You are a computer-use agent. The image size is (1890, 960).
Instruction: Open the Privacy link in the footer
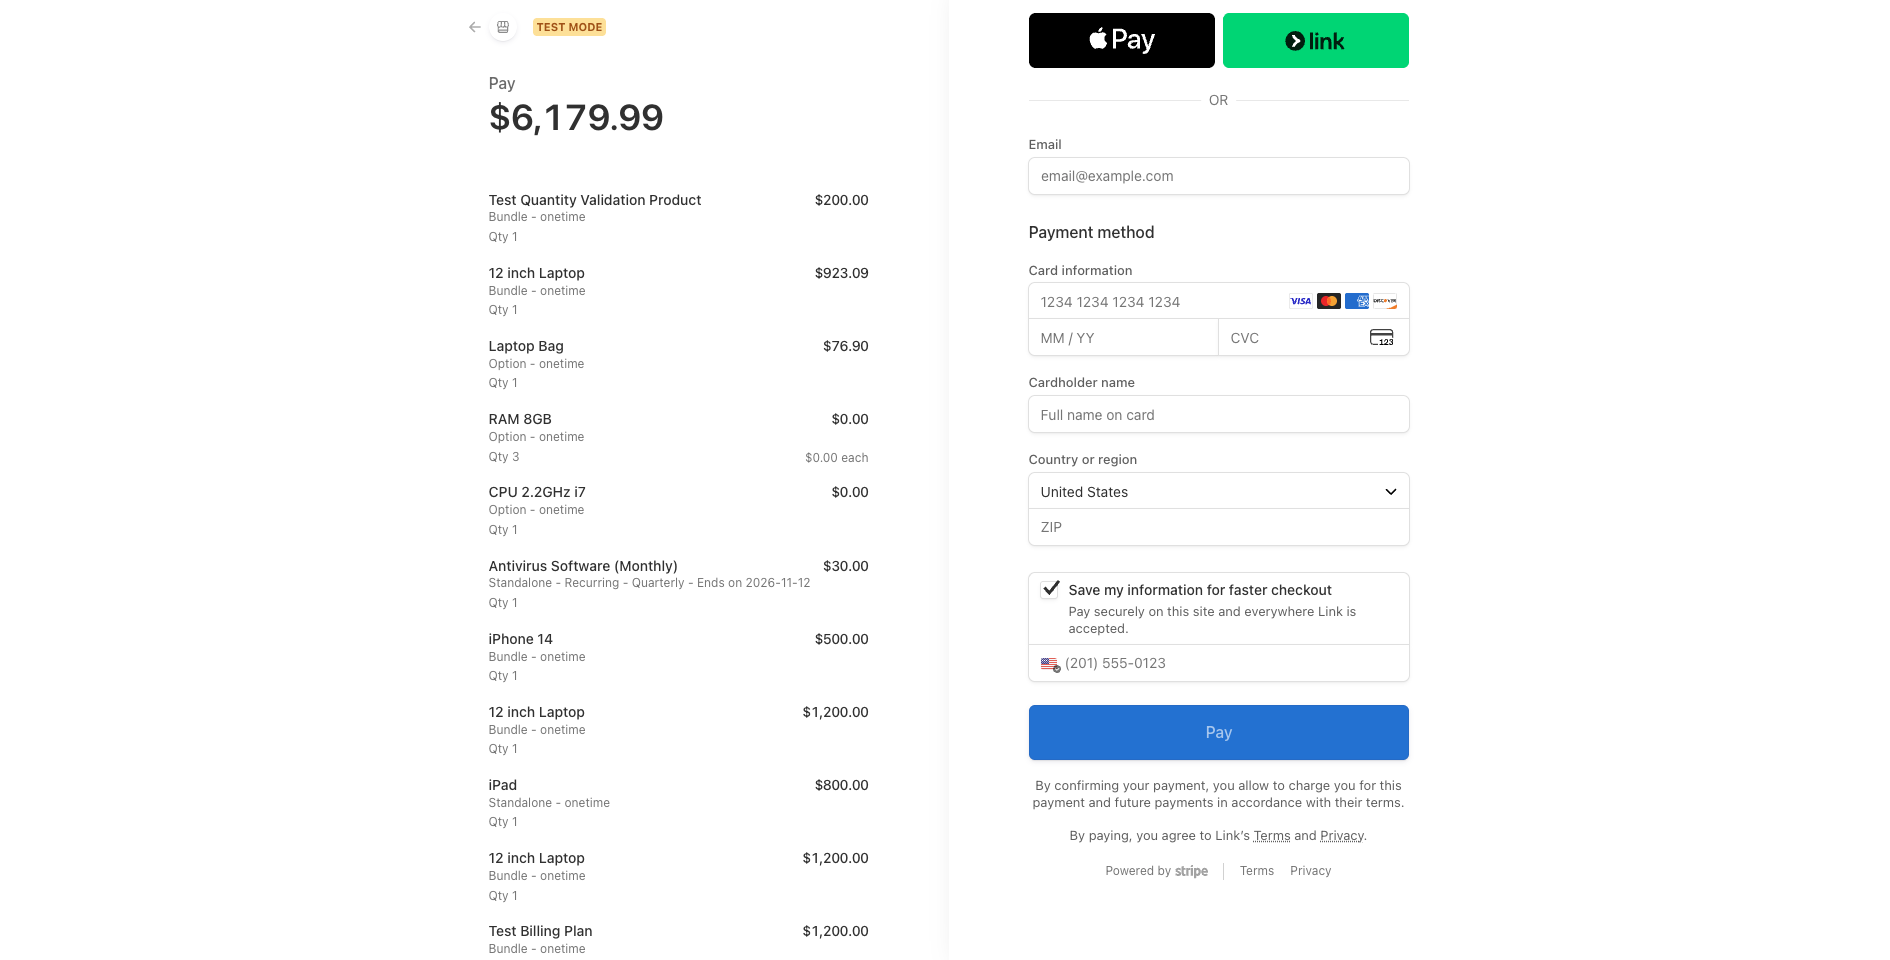click(x=1310, y=871)
